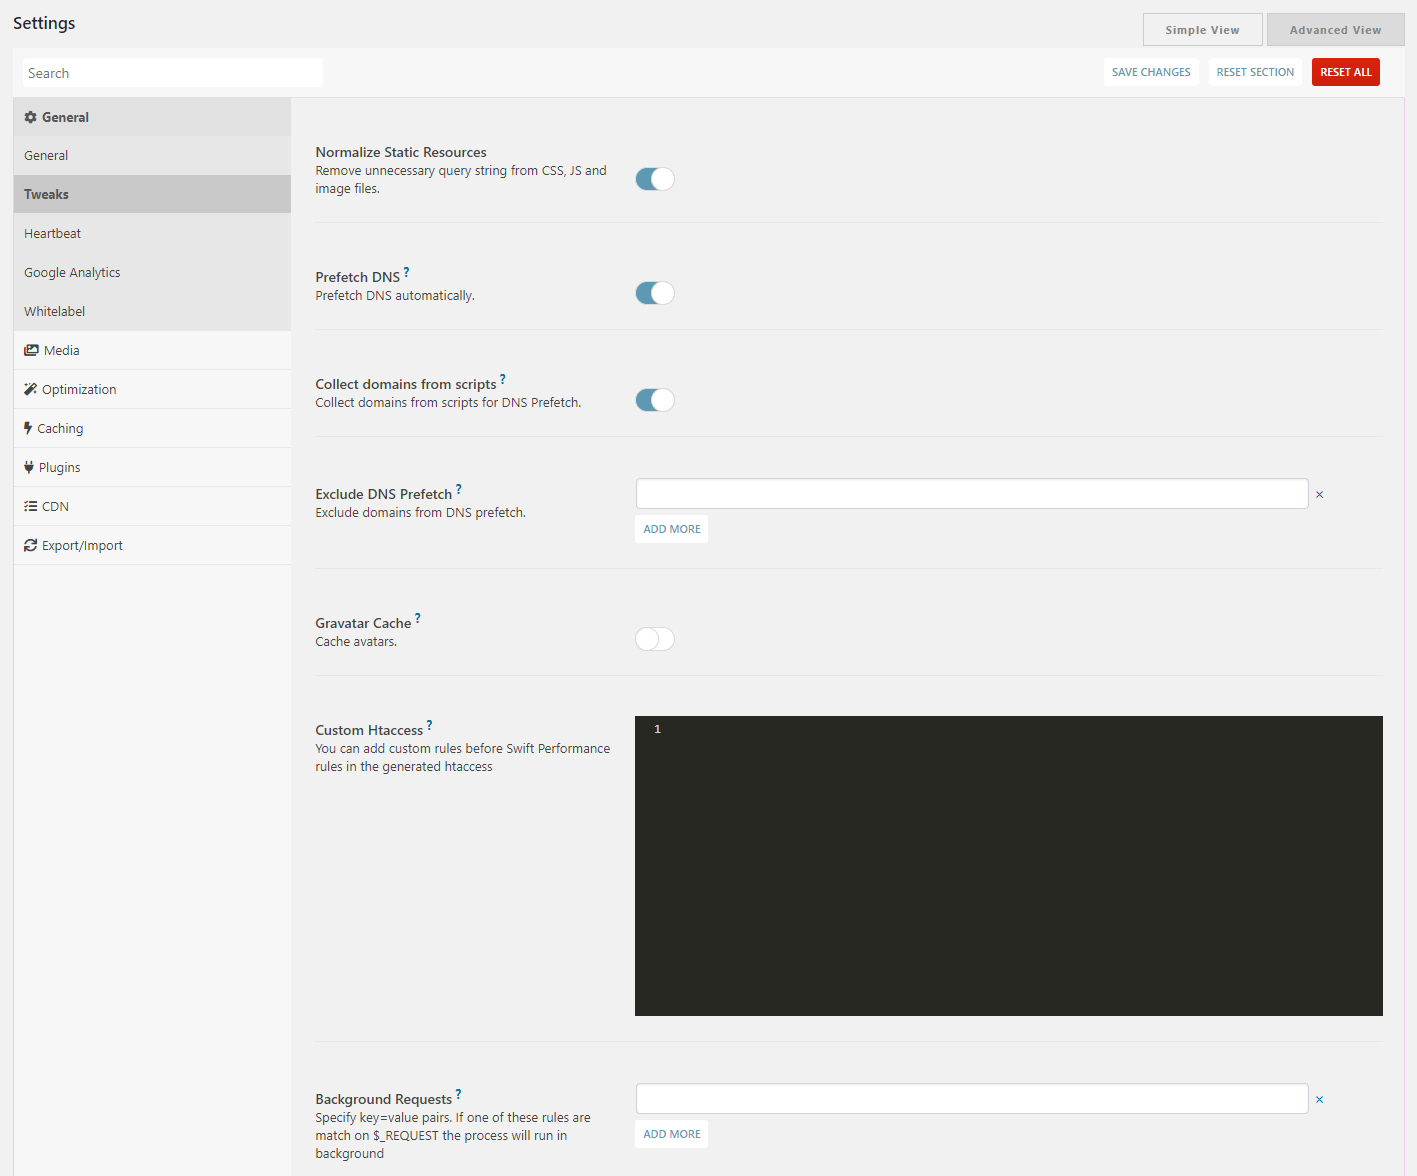The width and height of the screenshot is (1417, 1176).
Task: Open the Prefetch DNS help question mark
Action: click(406, 272)
